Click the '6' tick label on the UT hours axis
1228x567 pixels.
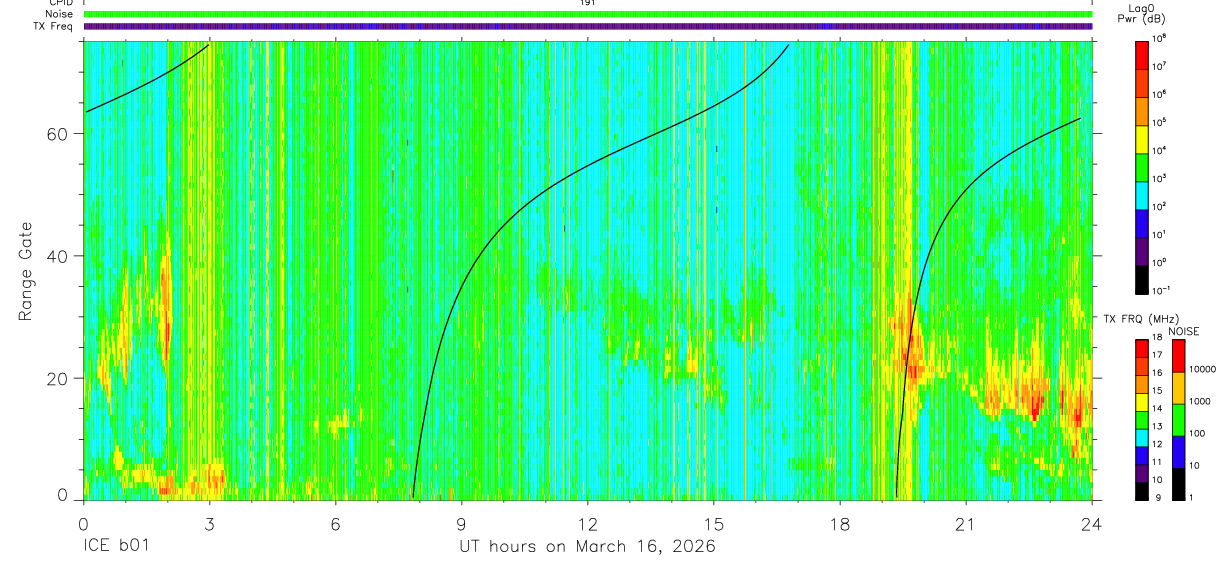335,523
